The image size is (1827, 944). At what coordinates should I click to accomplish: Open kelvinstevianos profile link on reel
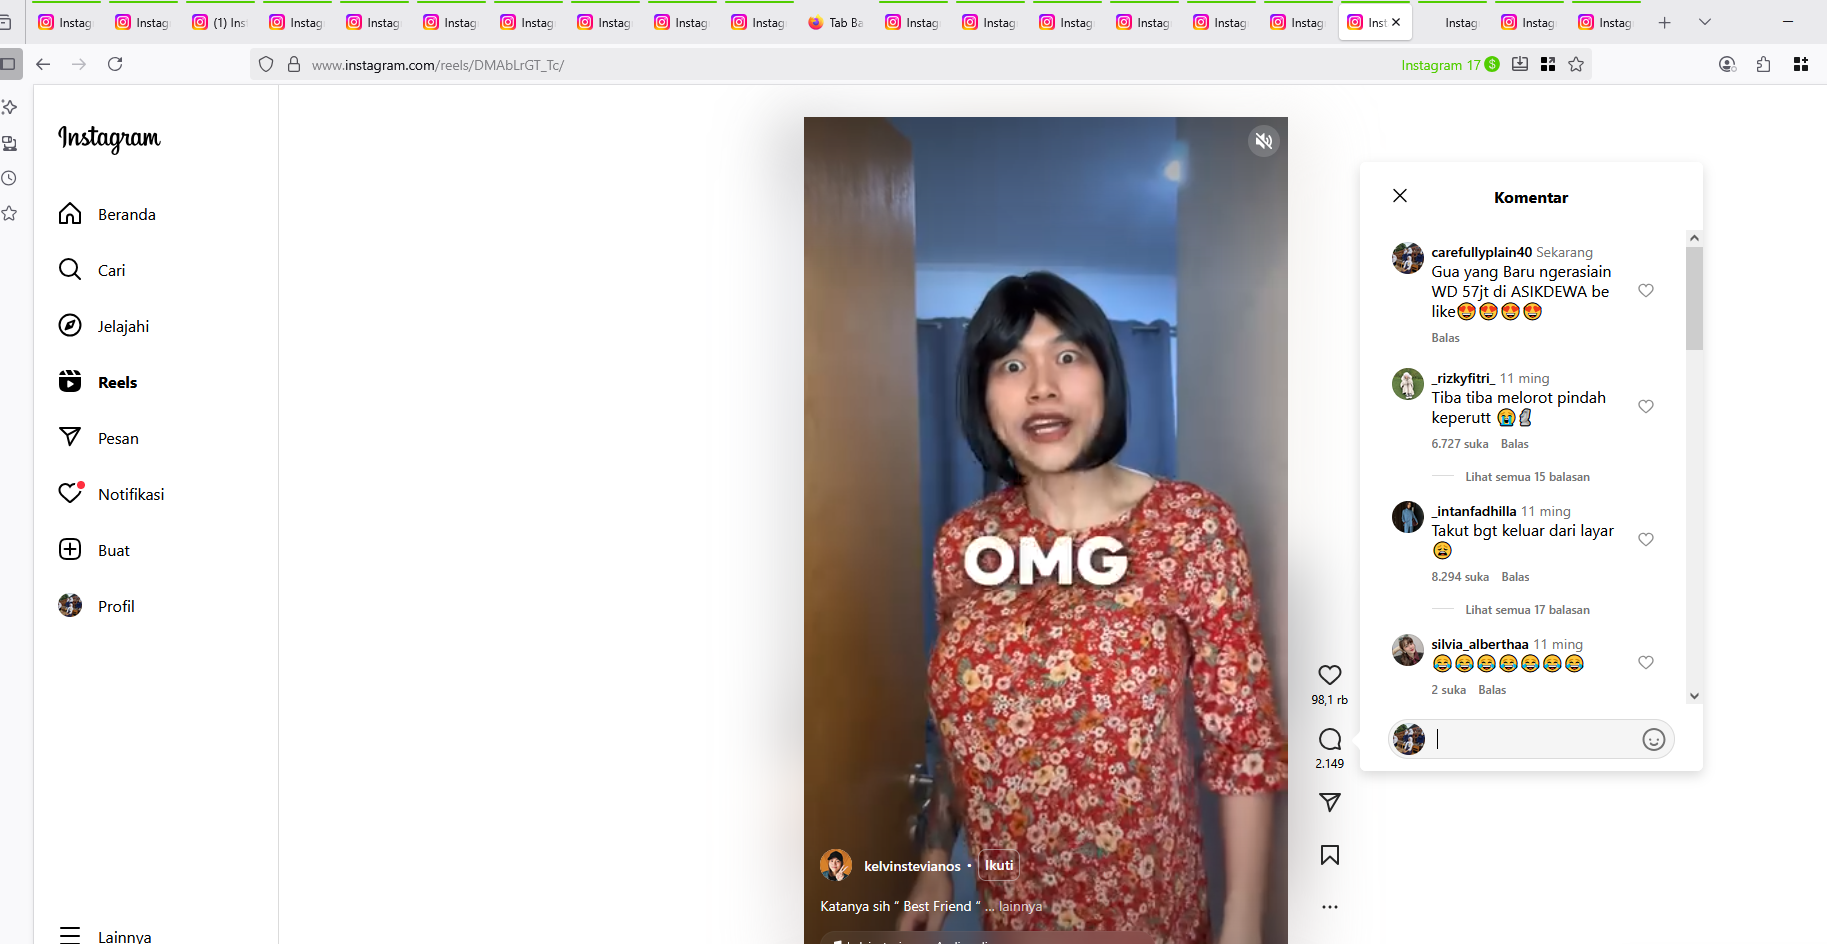coord(912,866)
